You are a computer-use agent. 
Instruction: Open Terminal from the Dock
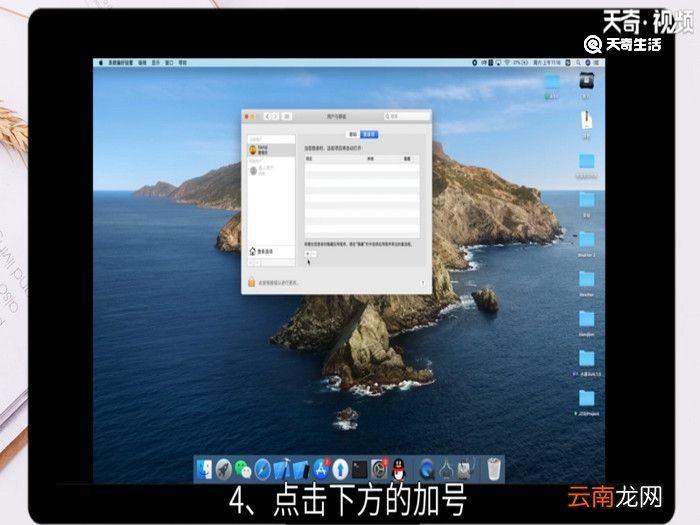(359, 469)
